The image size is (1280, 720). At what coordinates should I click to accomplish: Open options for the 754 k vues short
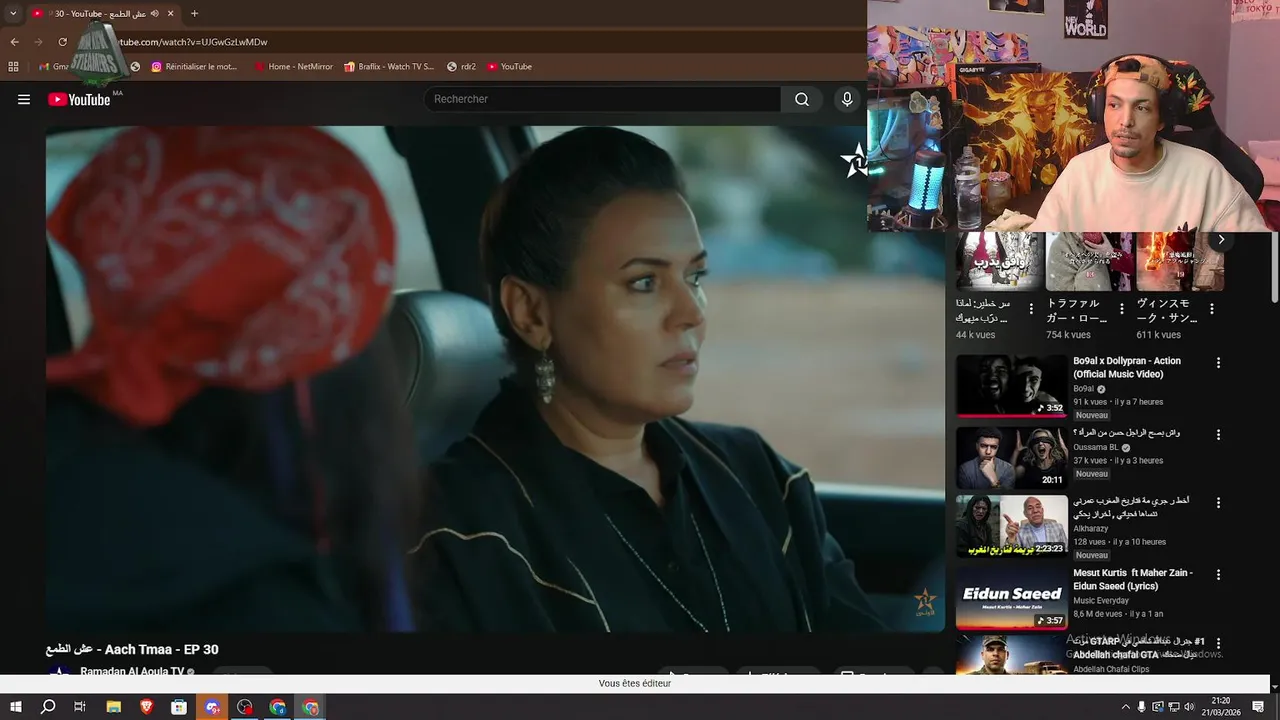click(1121, 309)
